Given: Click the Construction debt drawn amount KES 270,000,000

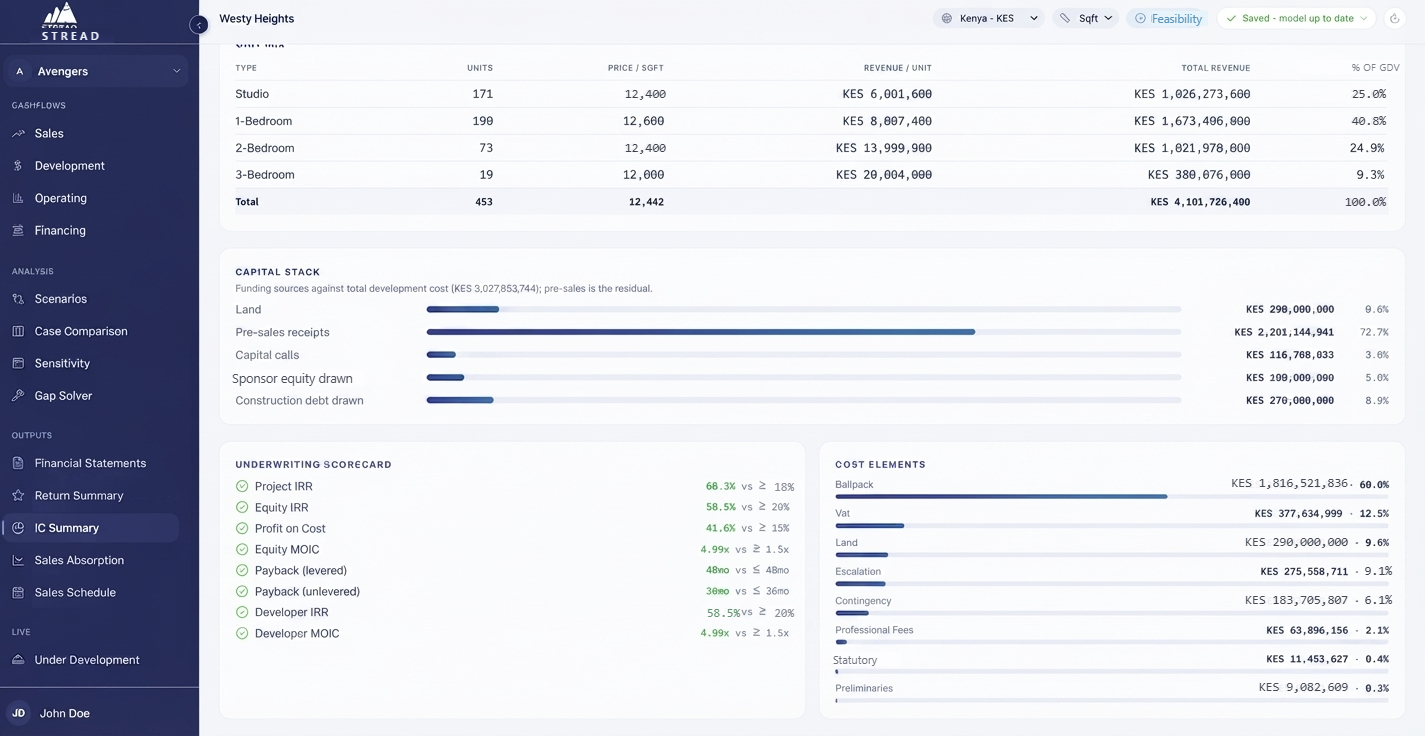Looking at the screenshot, I should pos(1290,401).
